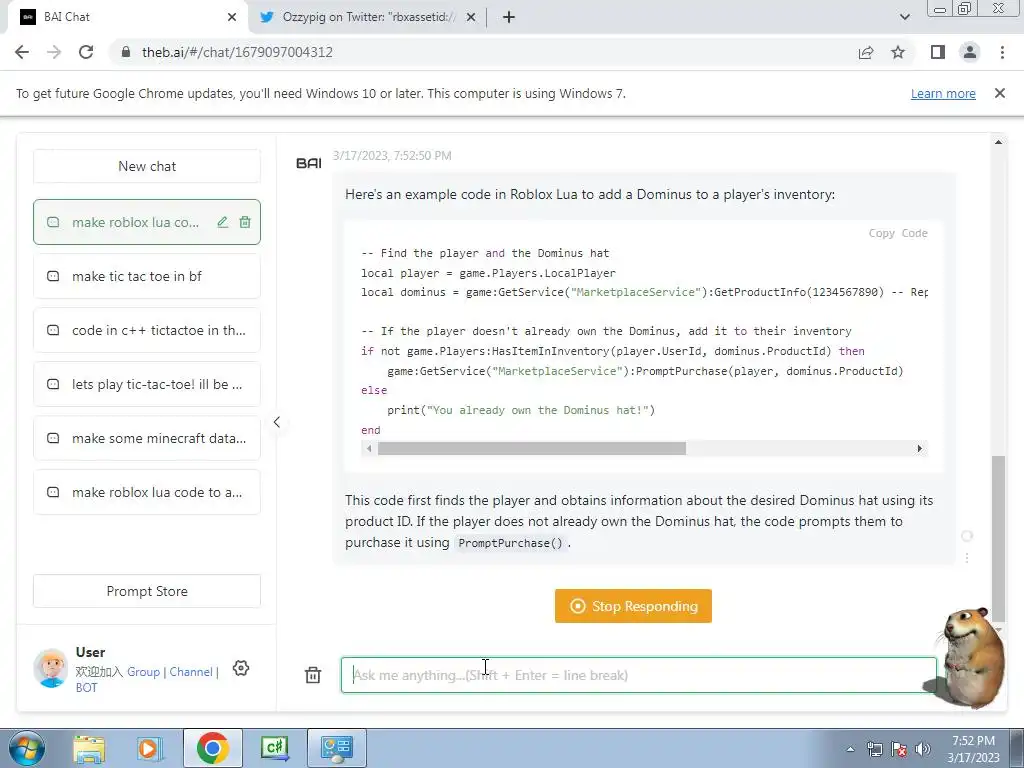The width and height of the screenshot is (1024, 768).
Task: Clear conversation with trash icon near input
Action: (313, 675)
